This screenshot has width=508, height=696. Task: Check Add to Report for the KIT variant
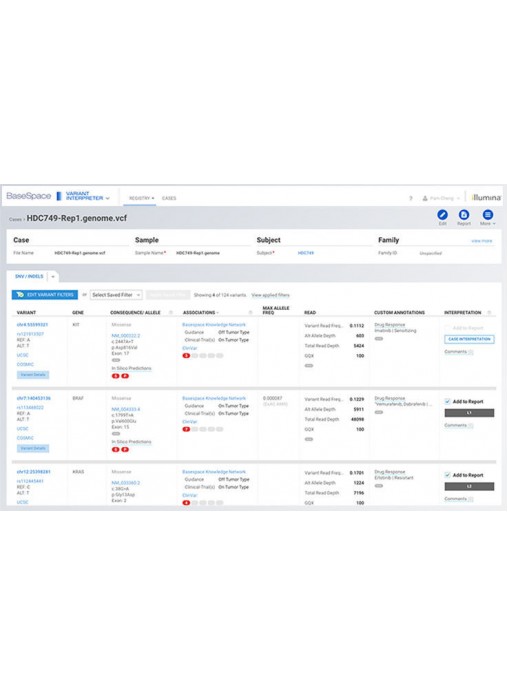447,328
